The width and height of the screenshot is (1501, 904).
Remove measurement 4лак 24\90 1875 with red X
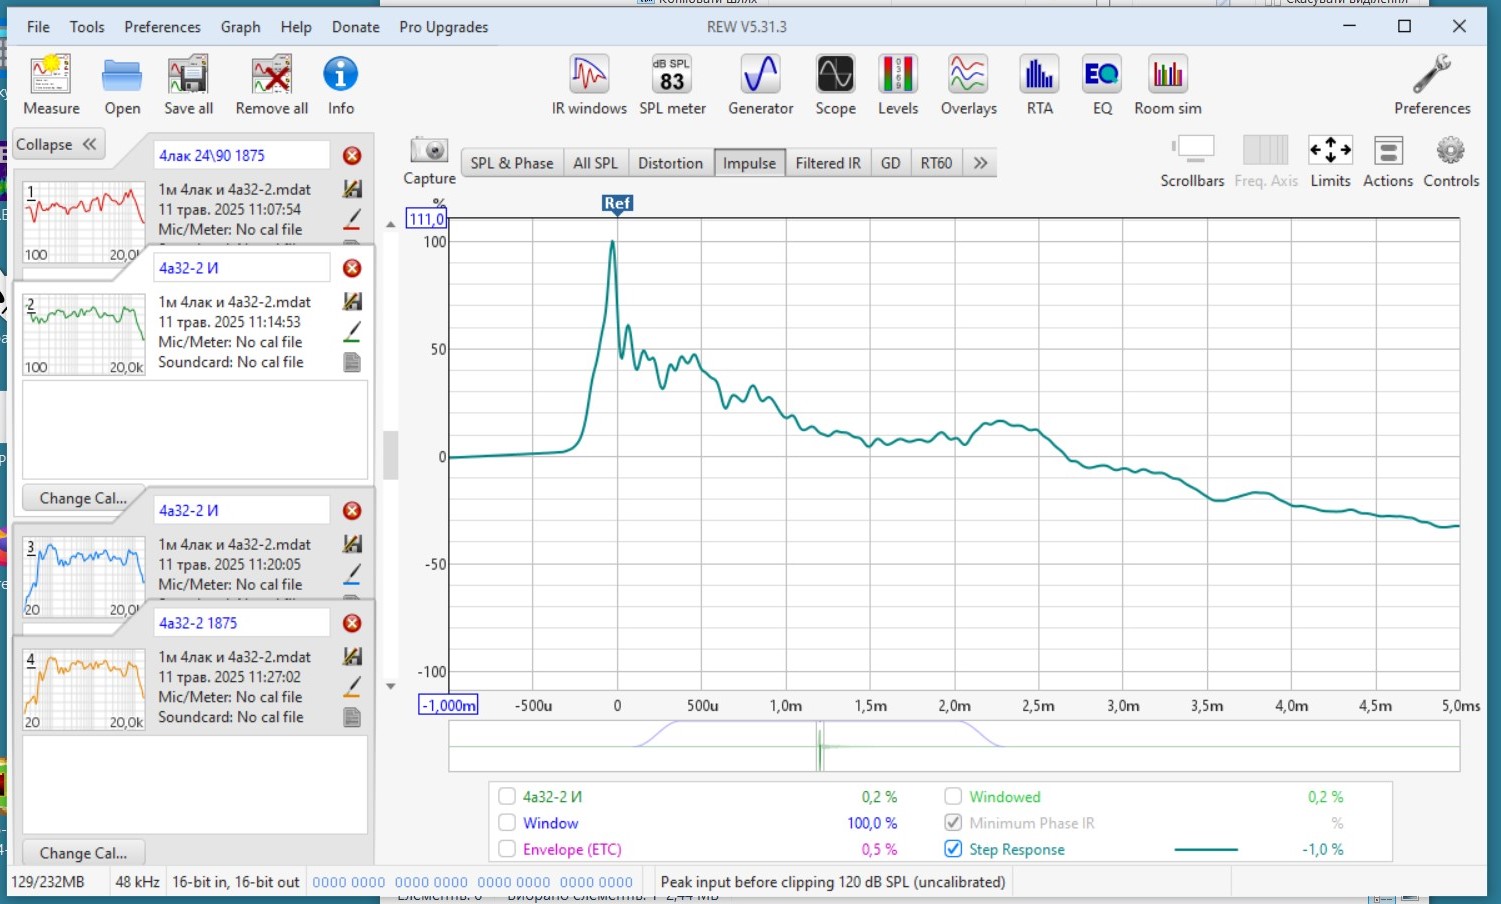[x=352, y=155]
